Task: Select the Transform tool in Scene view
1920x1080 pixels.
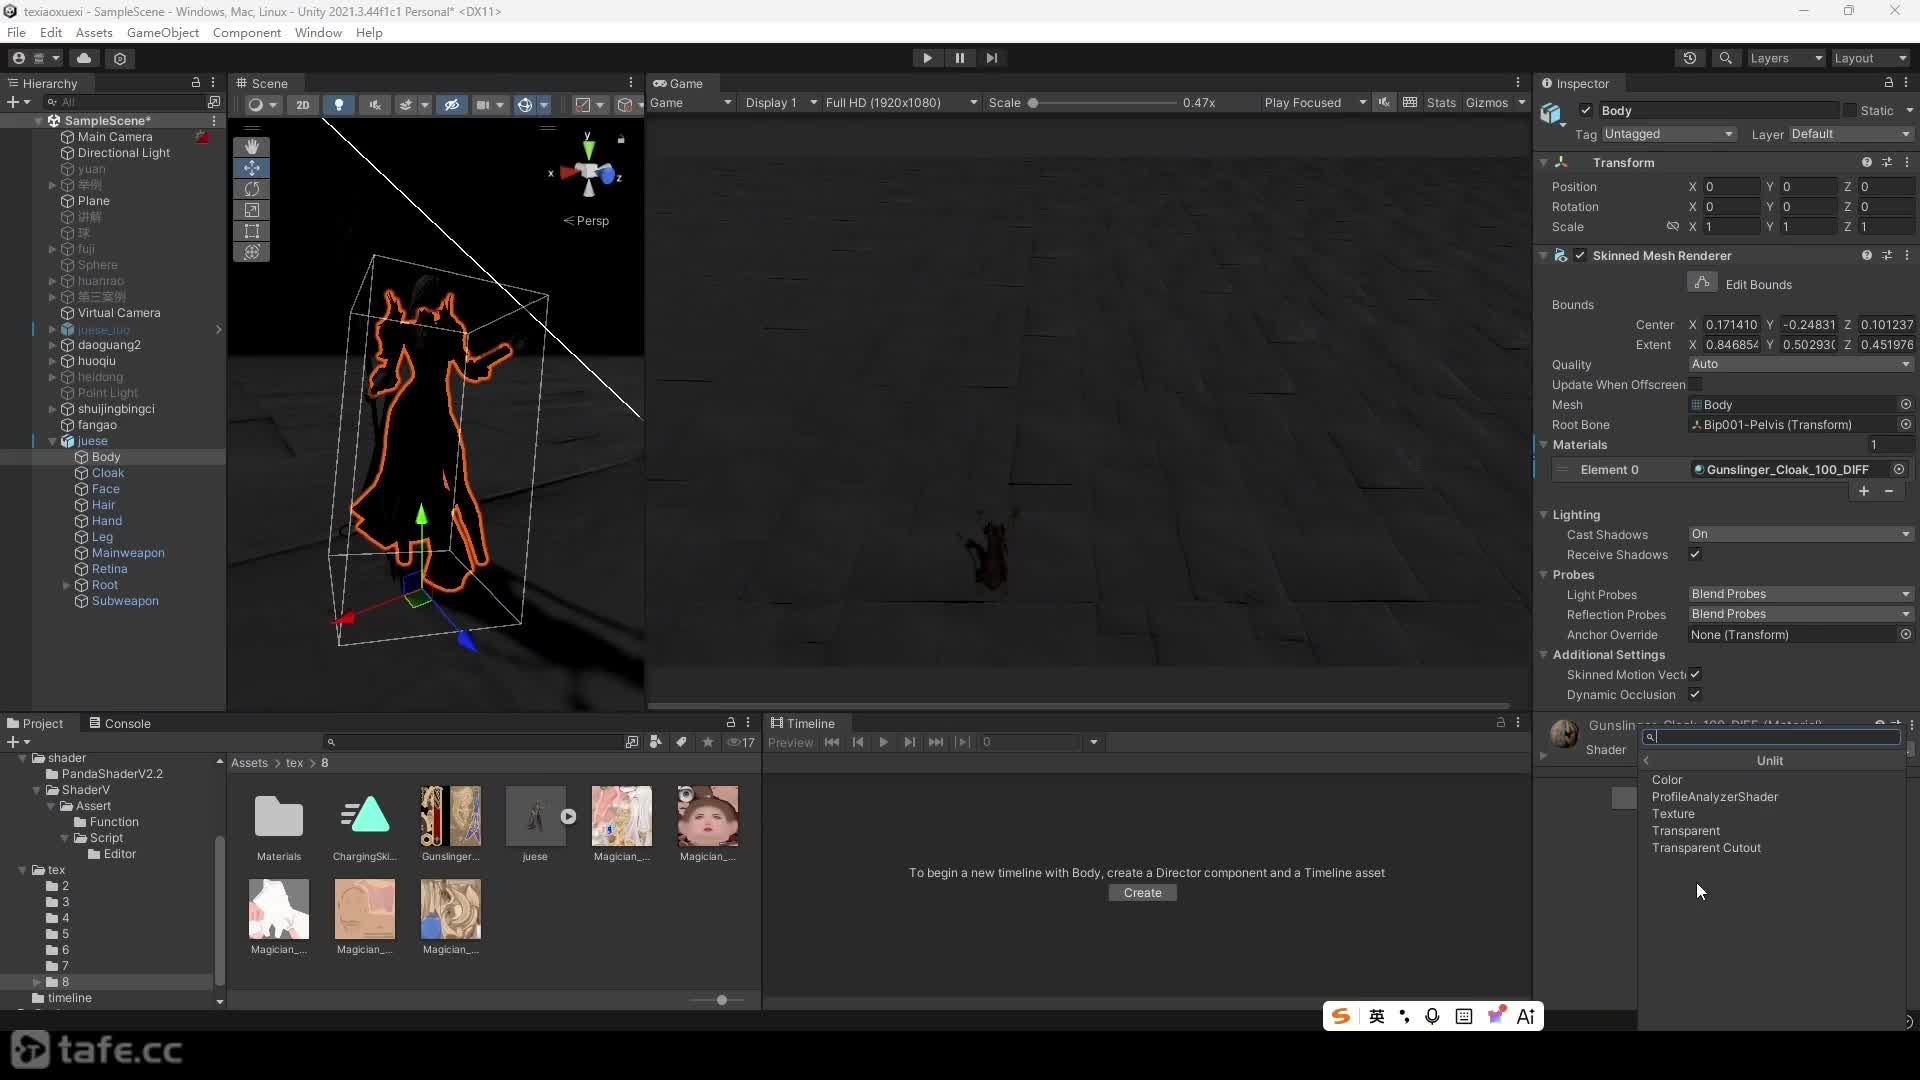Action: [x=251, y=252]
